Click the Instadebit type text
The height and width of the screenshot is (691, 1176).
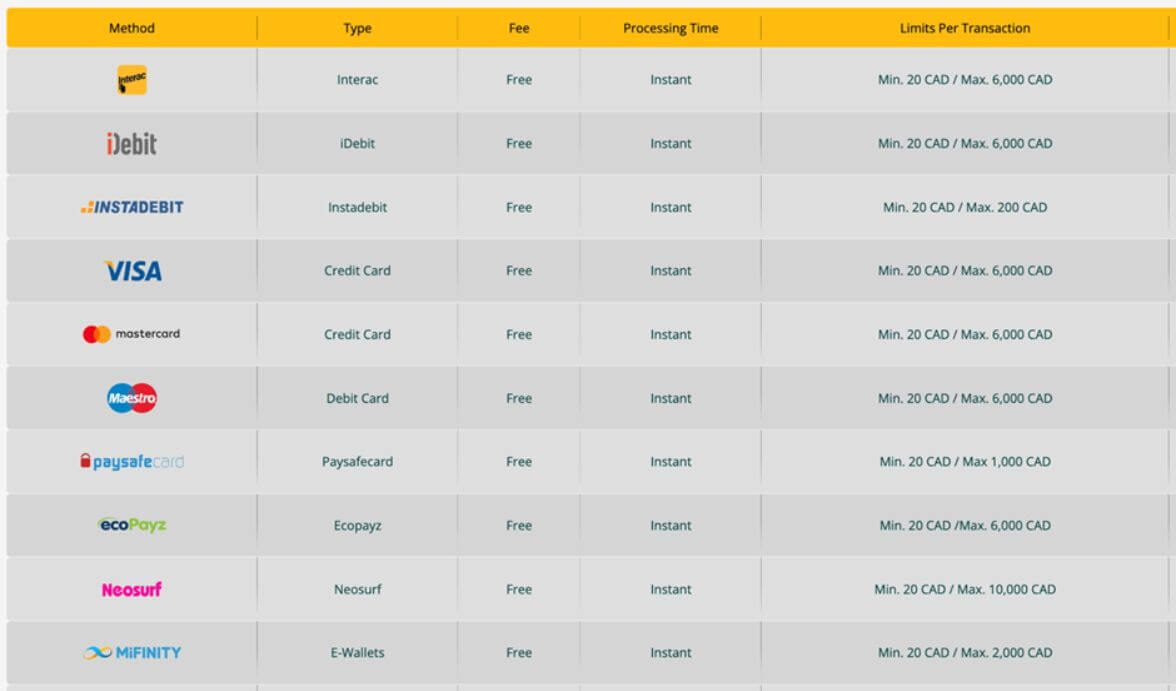tap(357, 208)
